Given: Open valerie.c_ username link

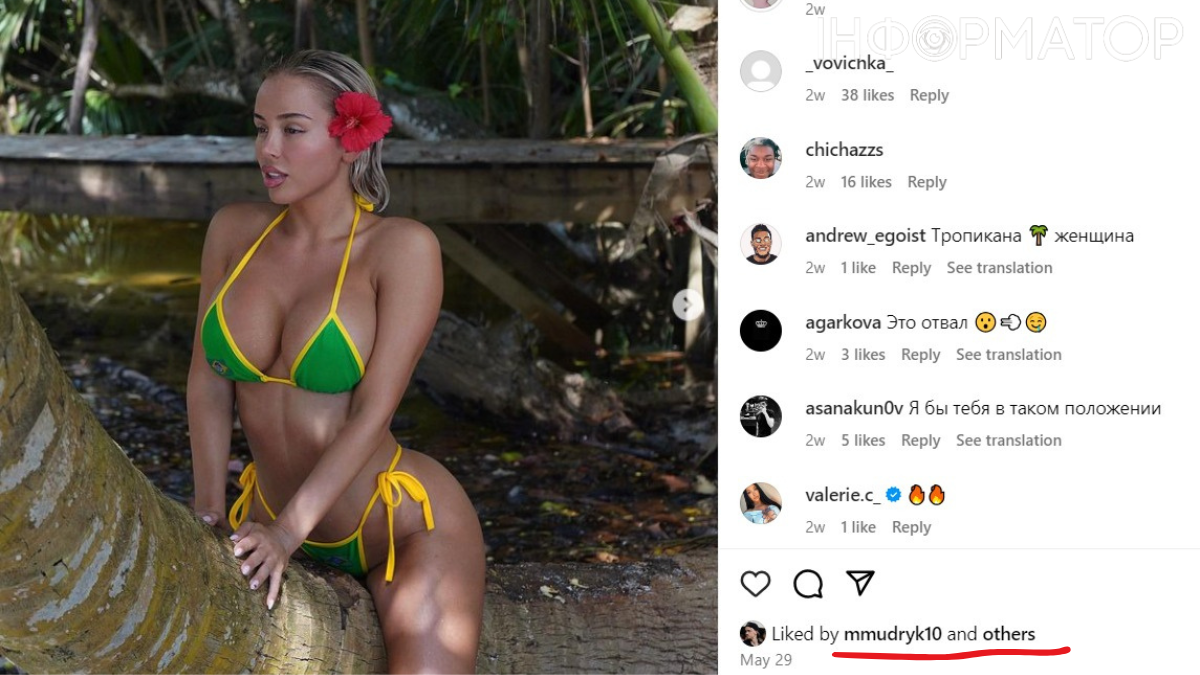Looking at the screenshot, I should (x=843, y=495).
